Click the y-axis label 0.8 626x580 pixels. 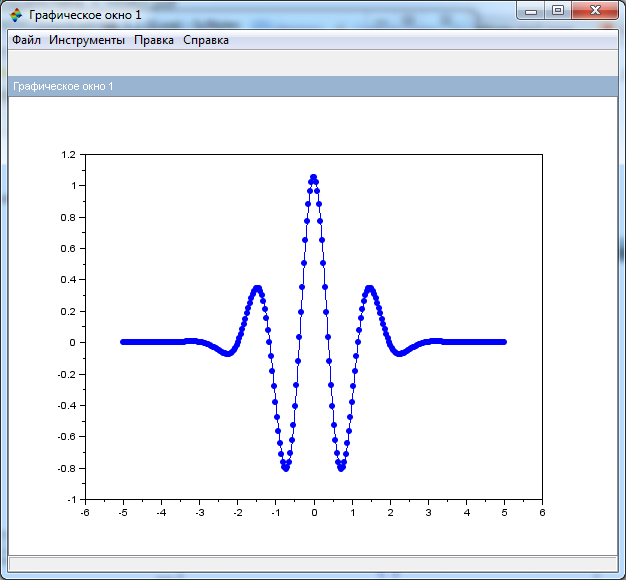pos(68,217)
